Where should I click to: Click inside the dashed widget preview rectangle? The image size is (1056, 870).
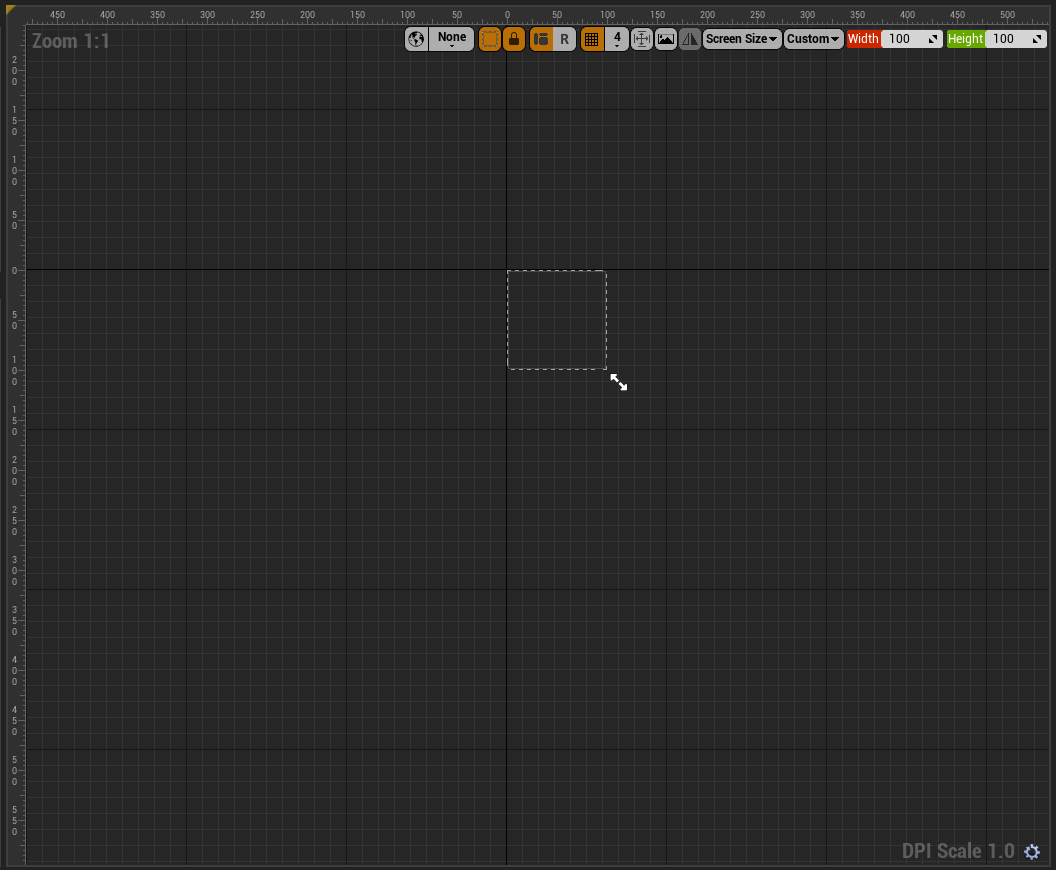click(557, 320)
